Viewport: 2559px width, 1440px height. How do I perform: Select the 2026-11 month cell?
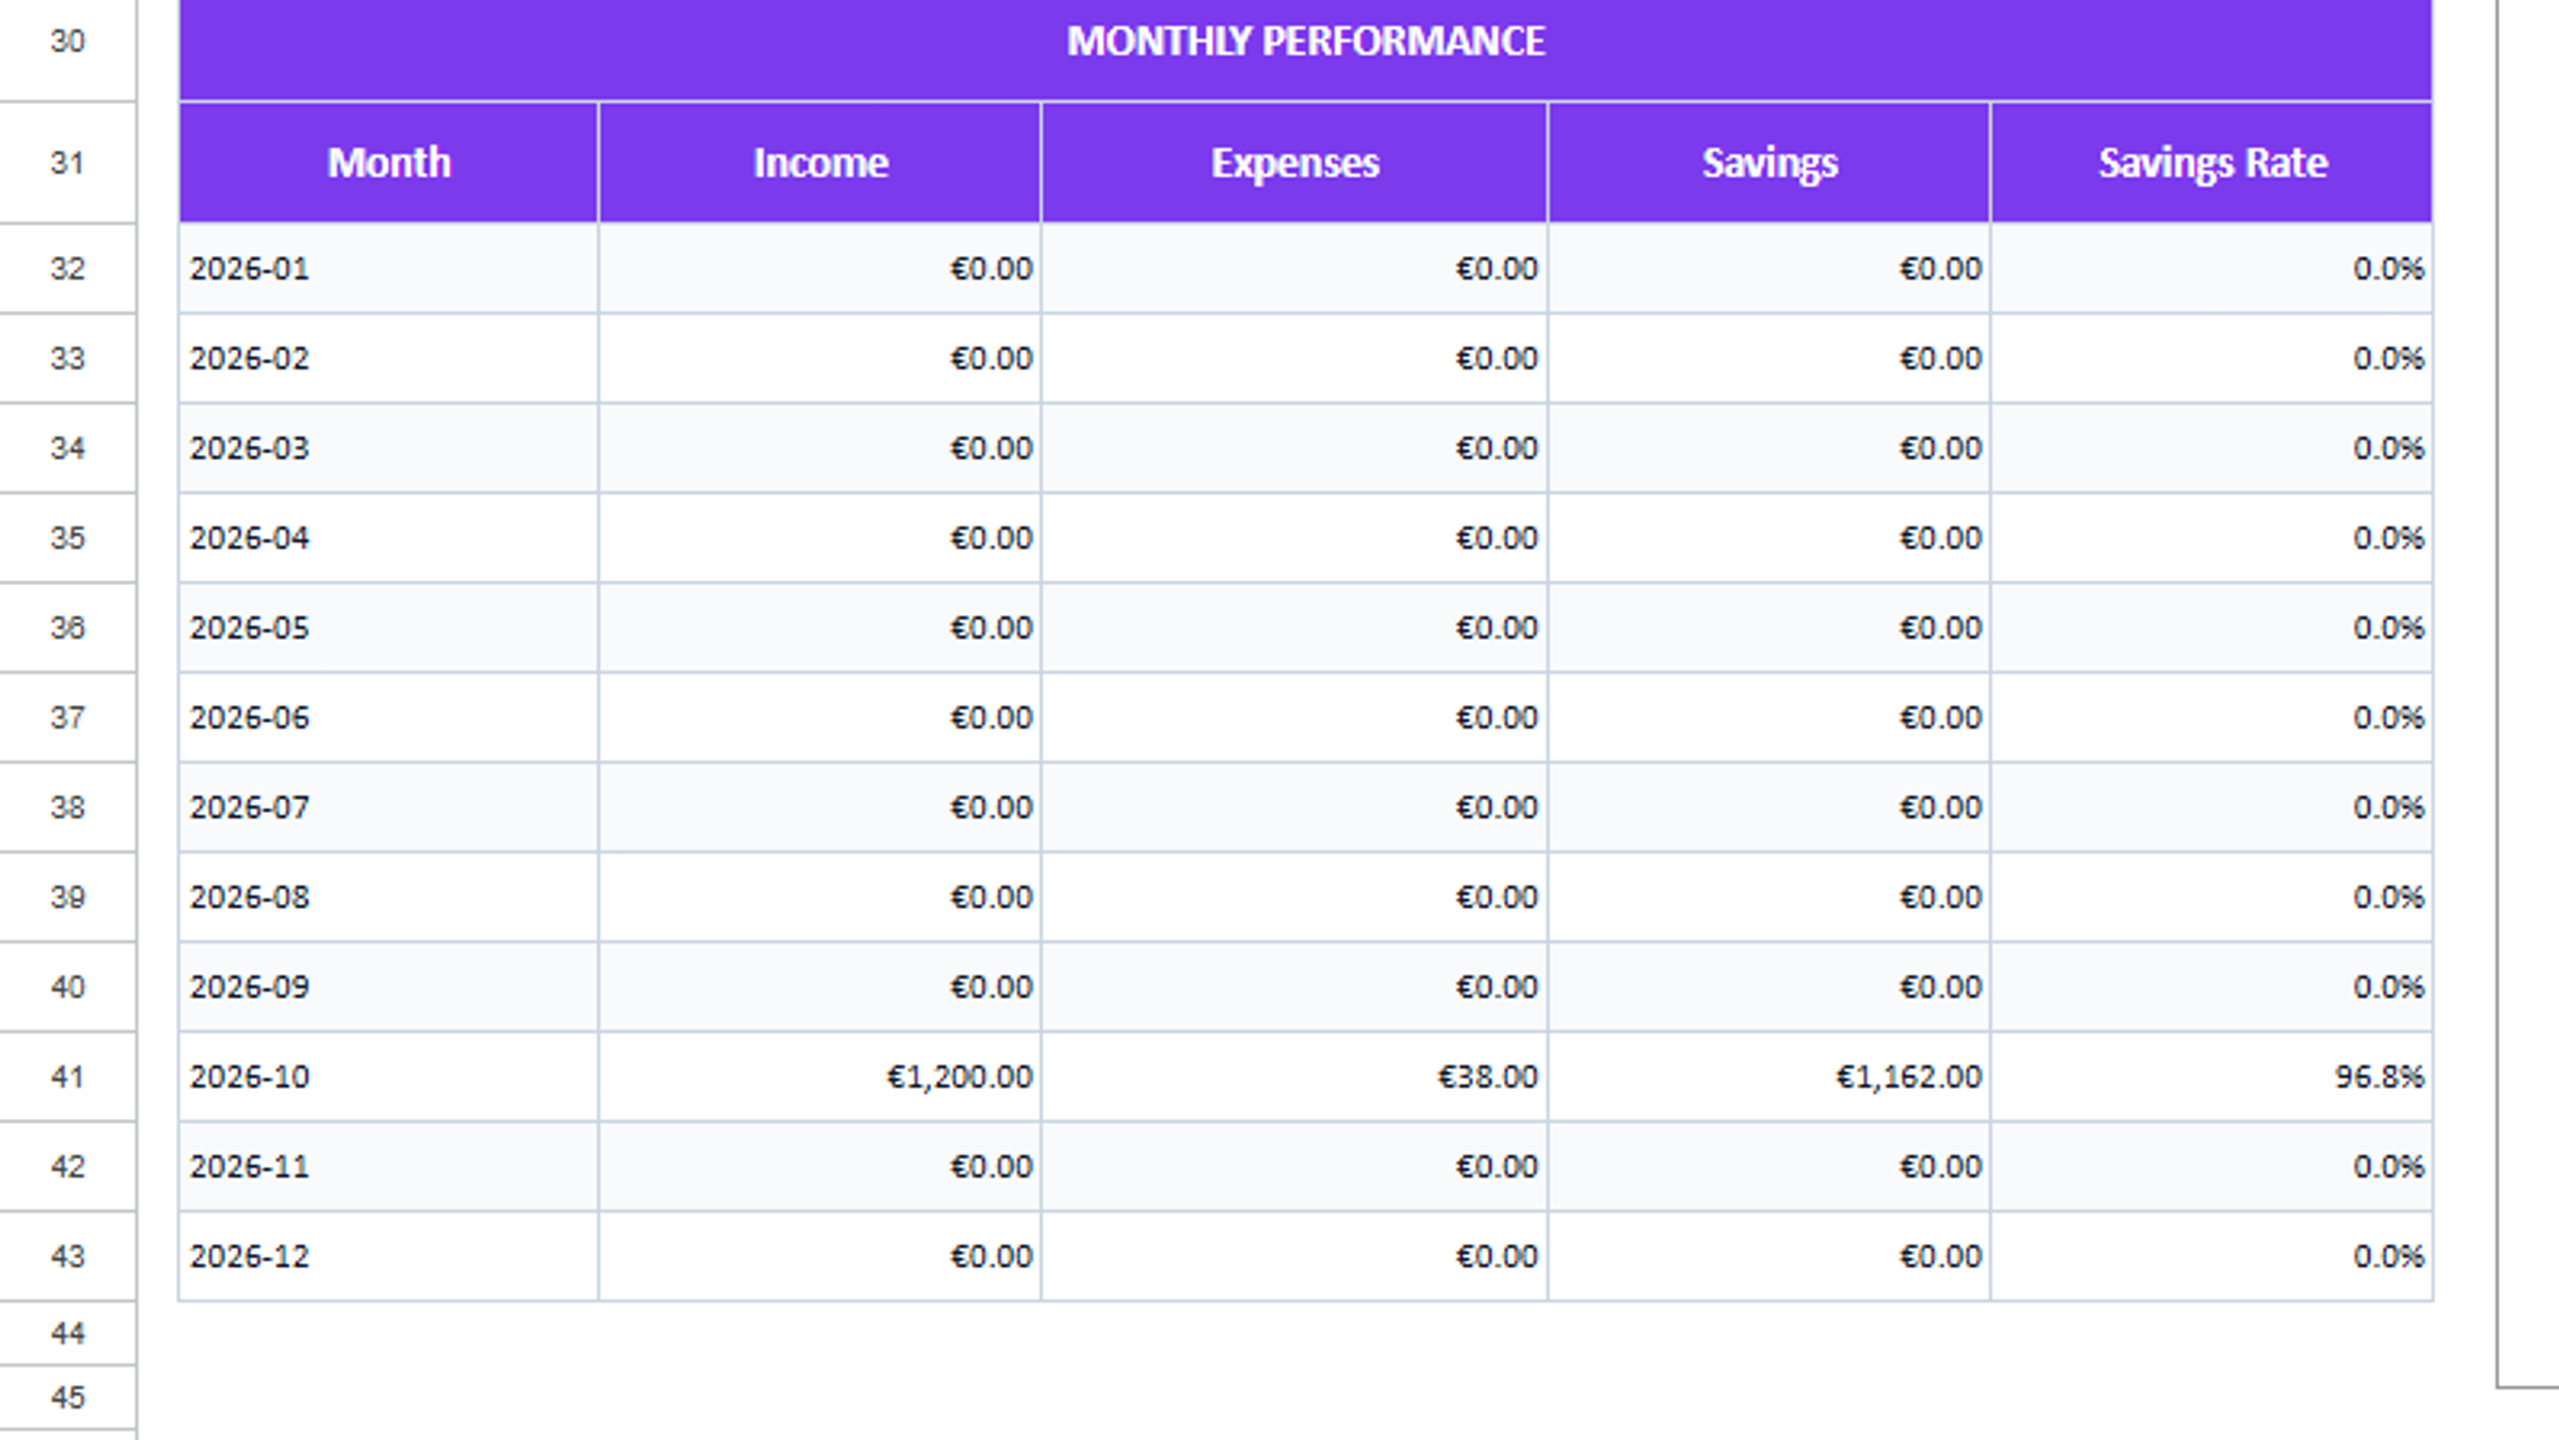pyautogui.click(x=389, y=1167)
